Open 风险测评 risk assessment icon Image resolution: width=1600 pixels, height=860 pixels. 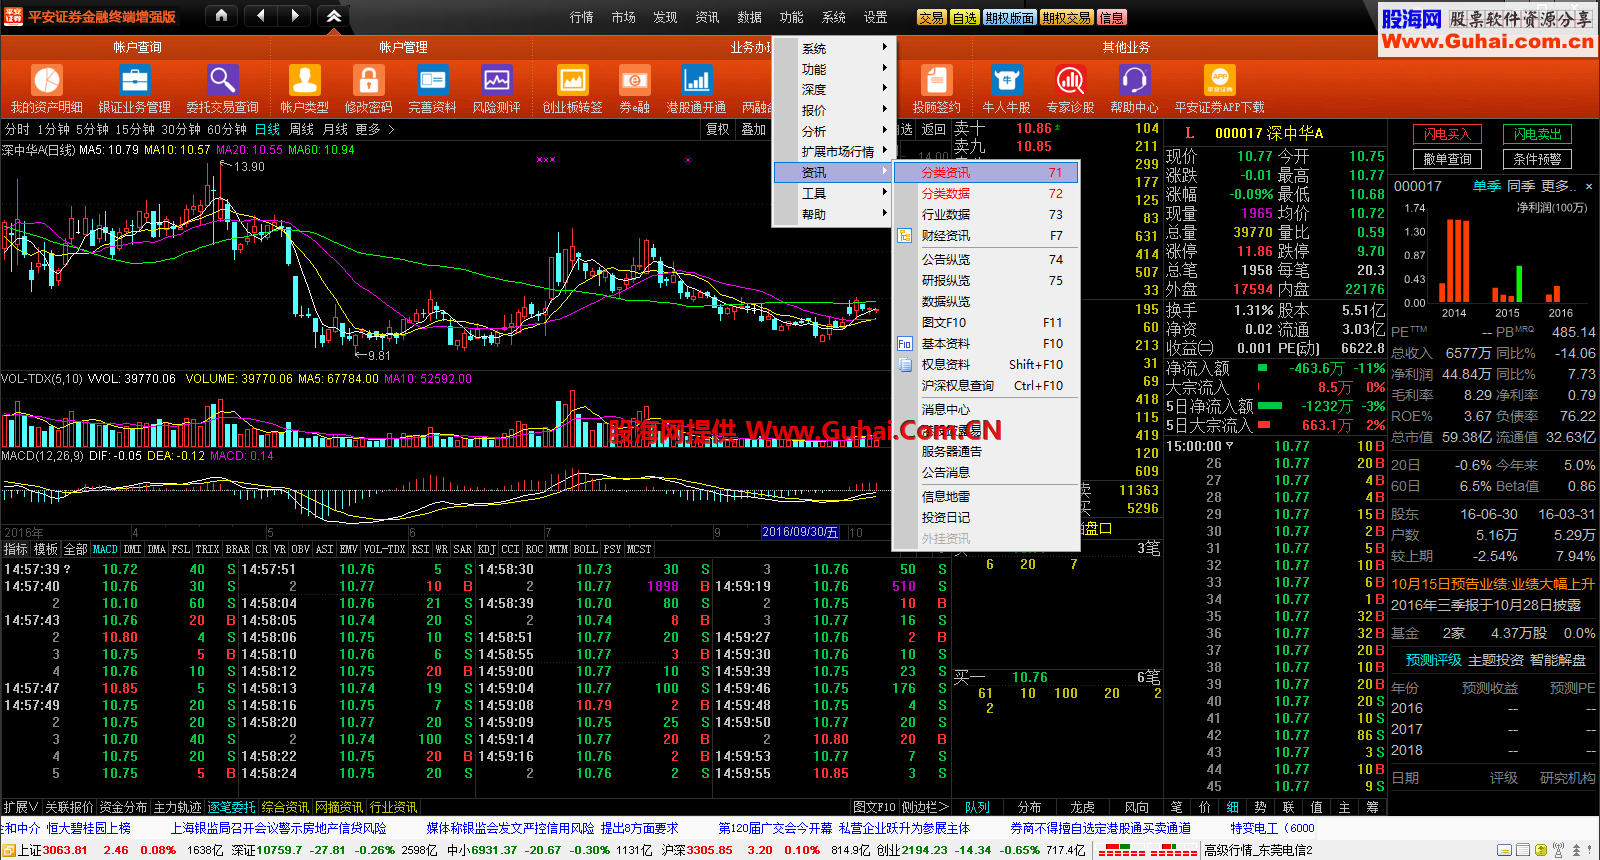497,80
